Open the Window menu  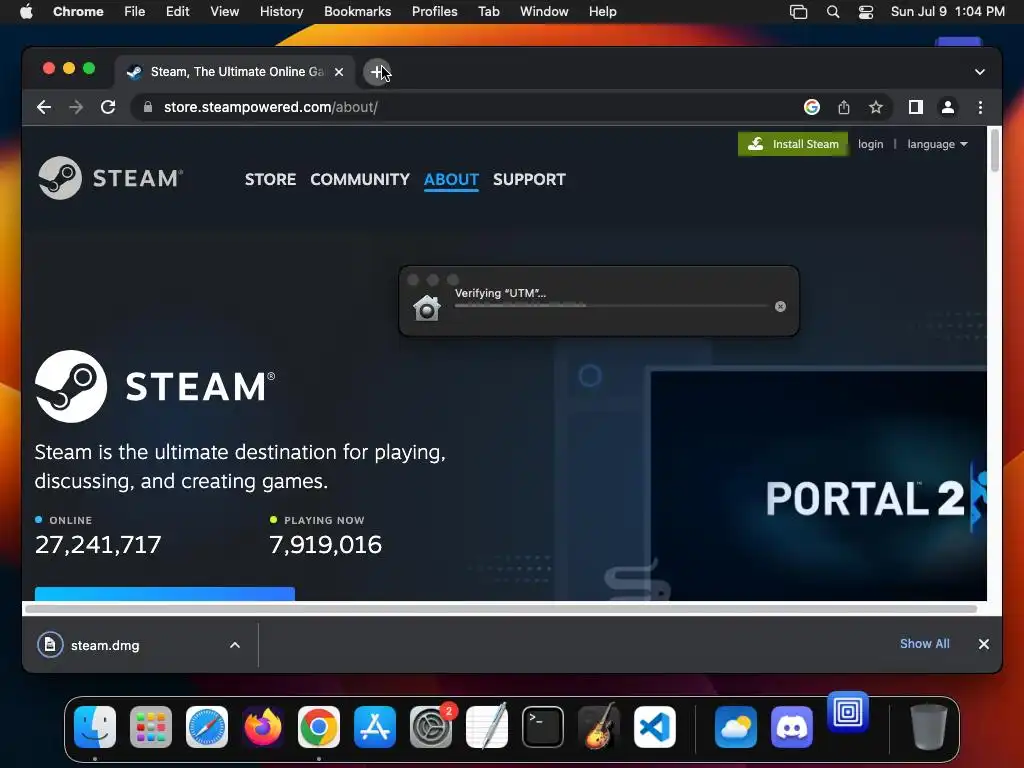[544, 12]
